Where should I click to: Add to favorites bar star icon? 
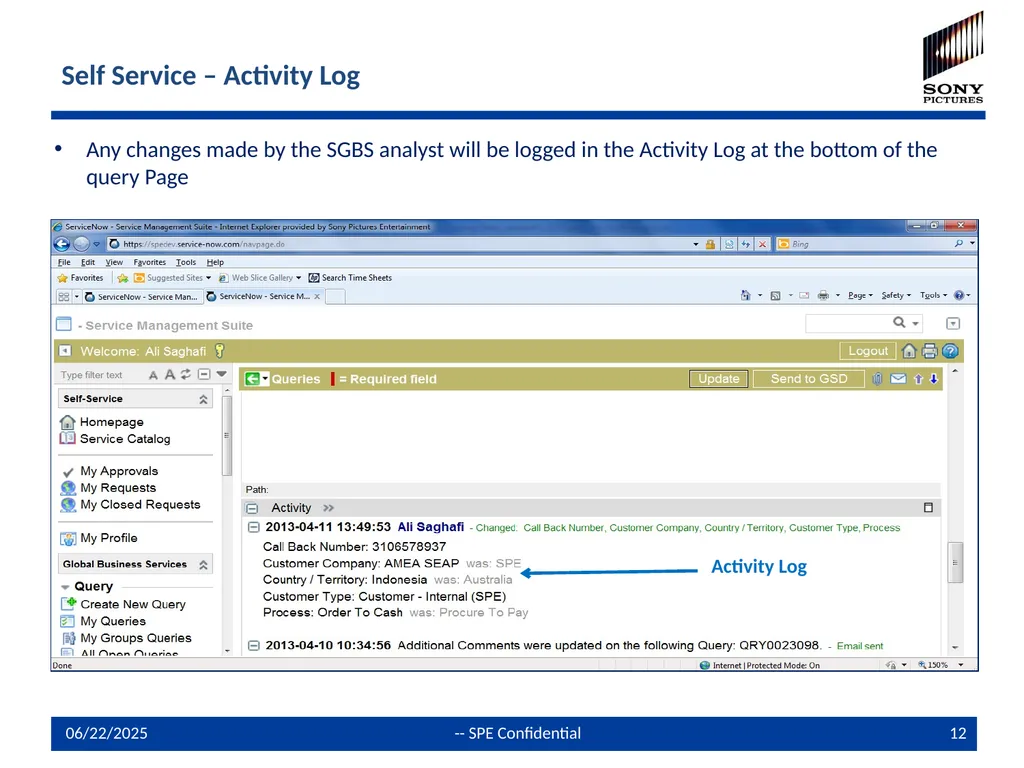122,278
